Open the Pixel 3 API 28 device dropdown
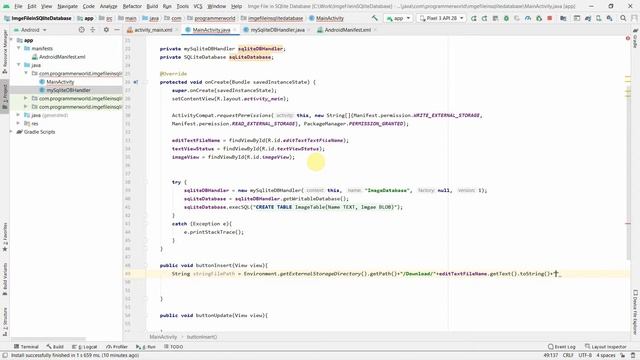Image resolution: width=640 pixels, height=360 pixels. [442, 18]
